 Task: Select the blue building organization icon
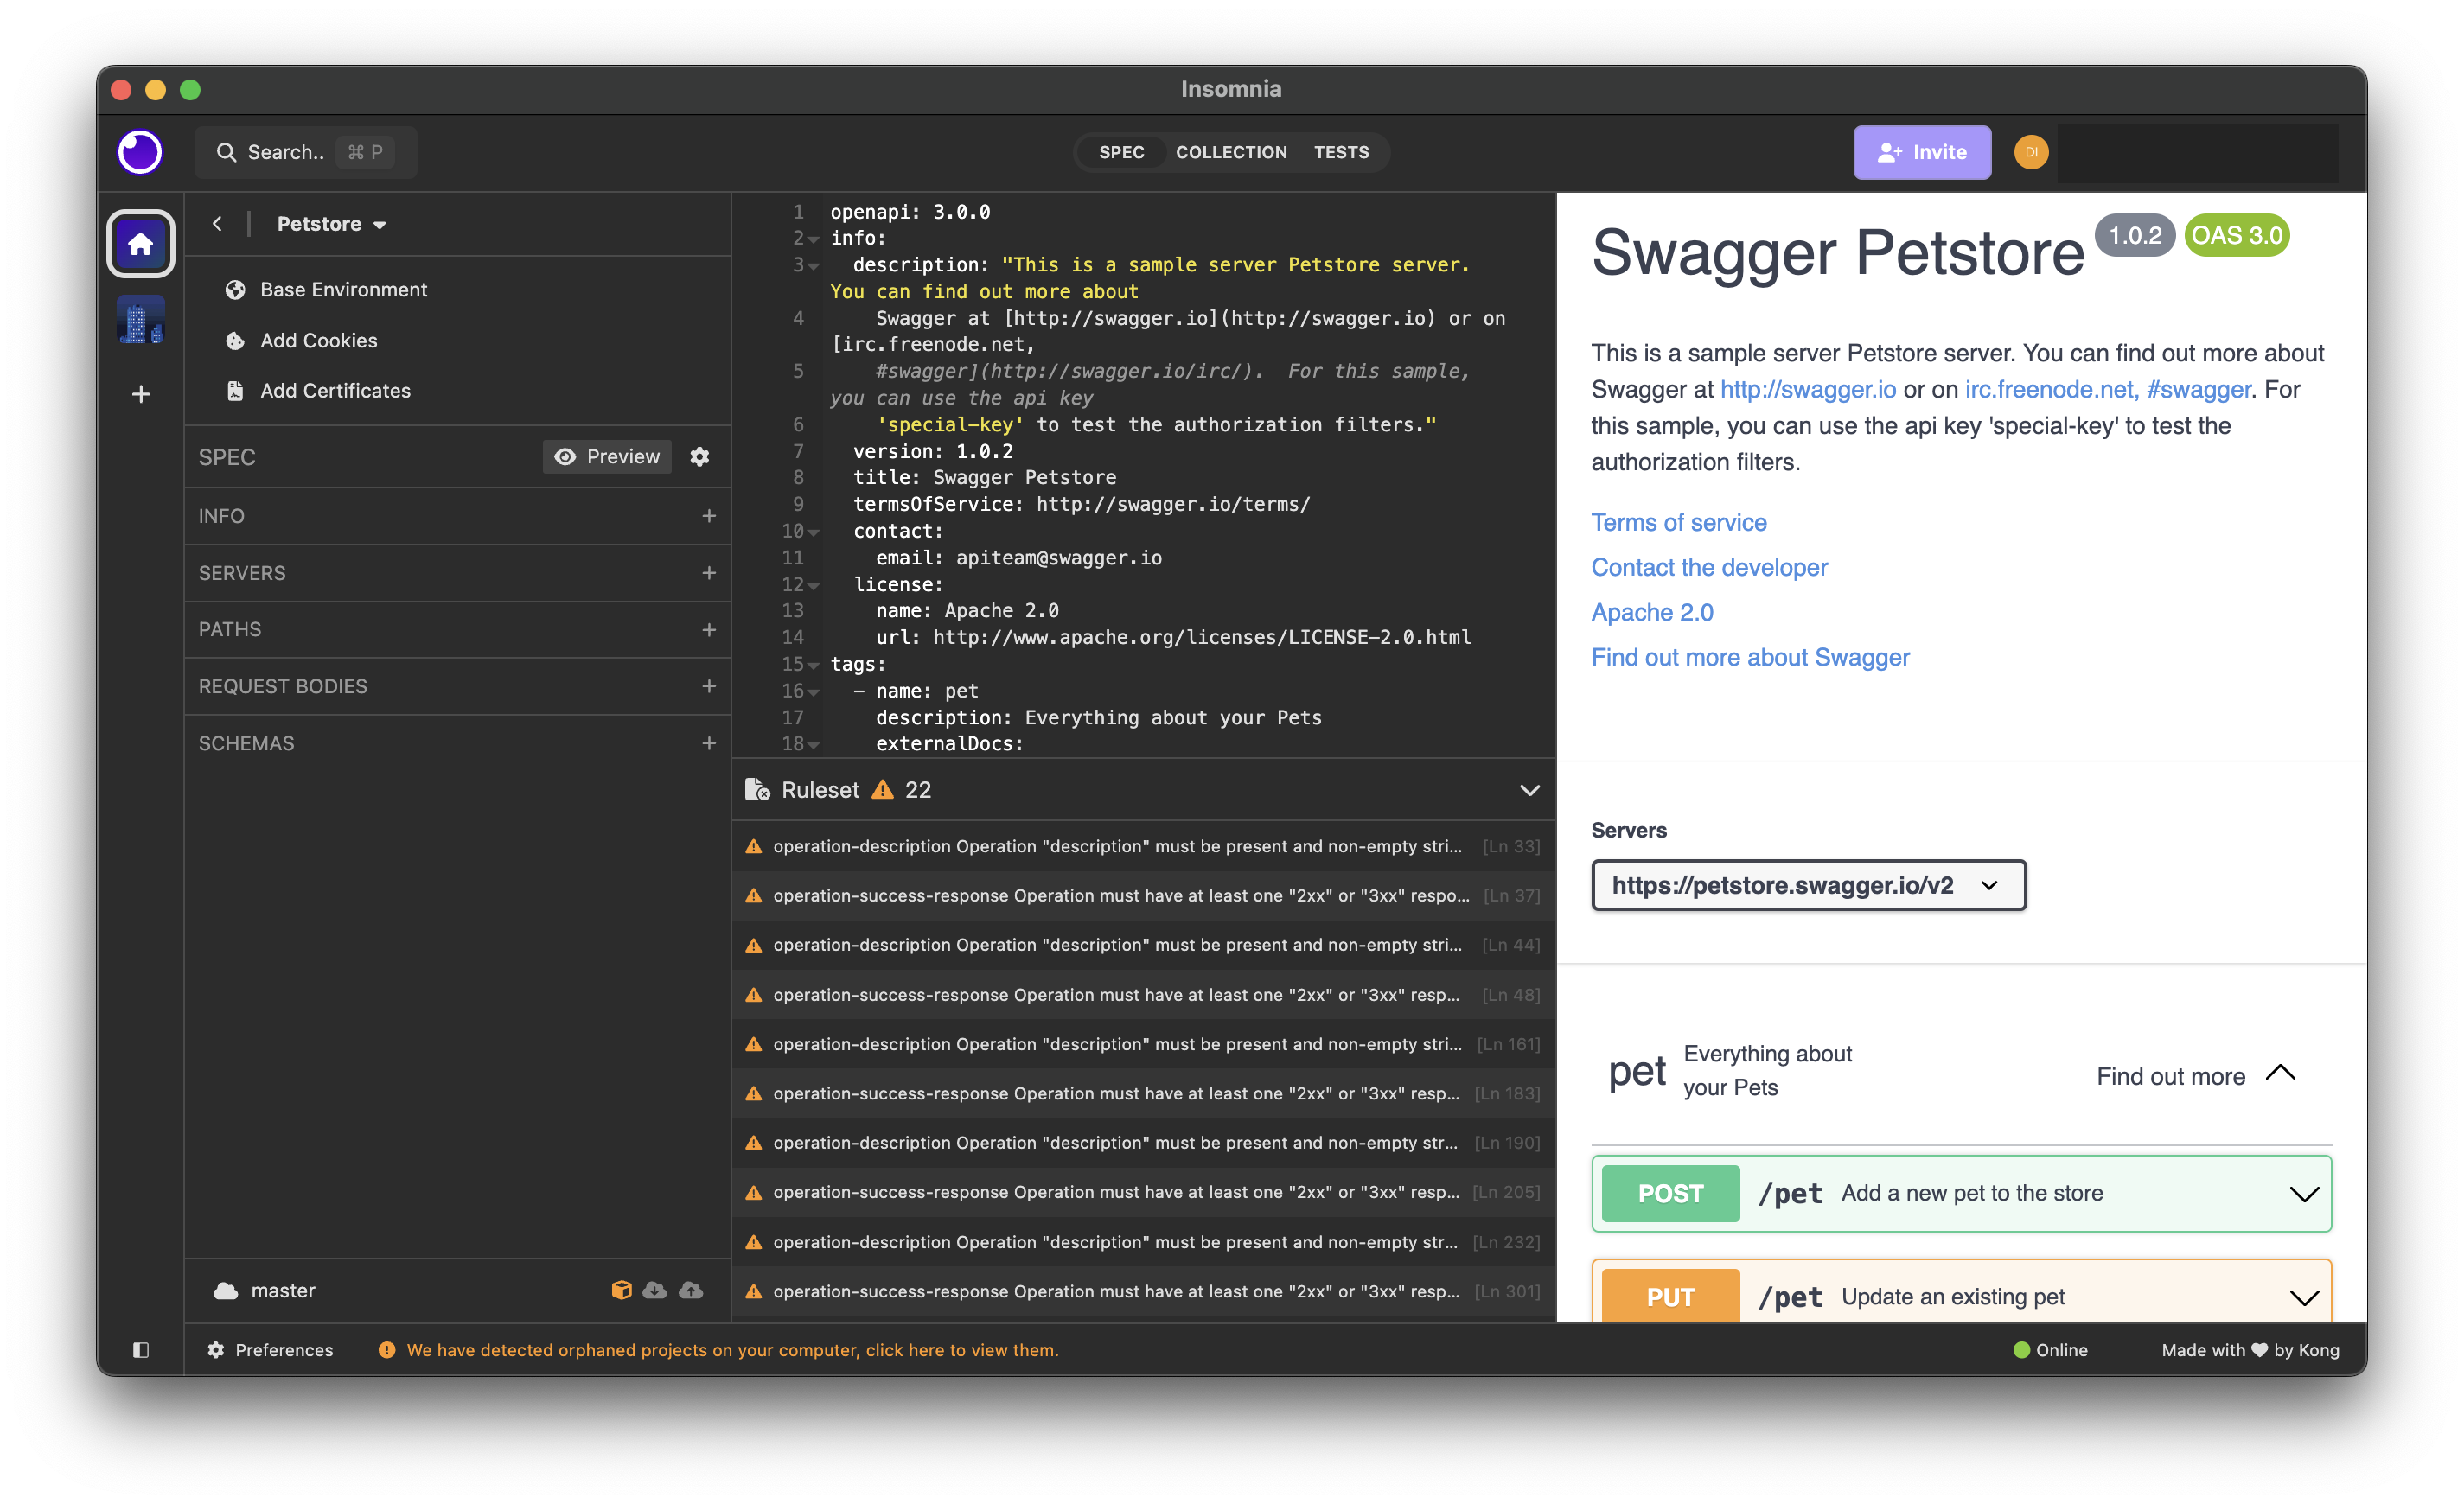tap(141, 320)
